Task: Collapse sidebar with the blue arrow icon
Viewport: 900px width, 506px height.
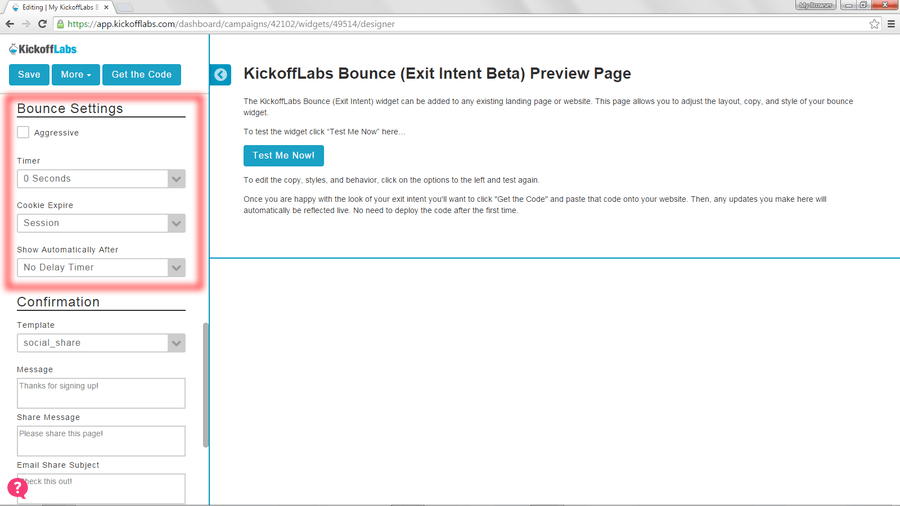Action: tap(220, 74)
